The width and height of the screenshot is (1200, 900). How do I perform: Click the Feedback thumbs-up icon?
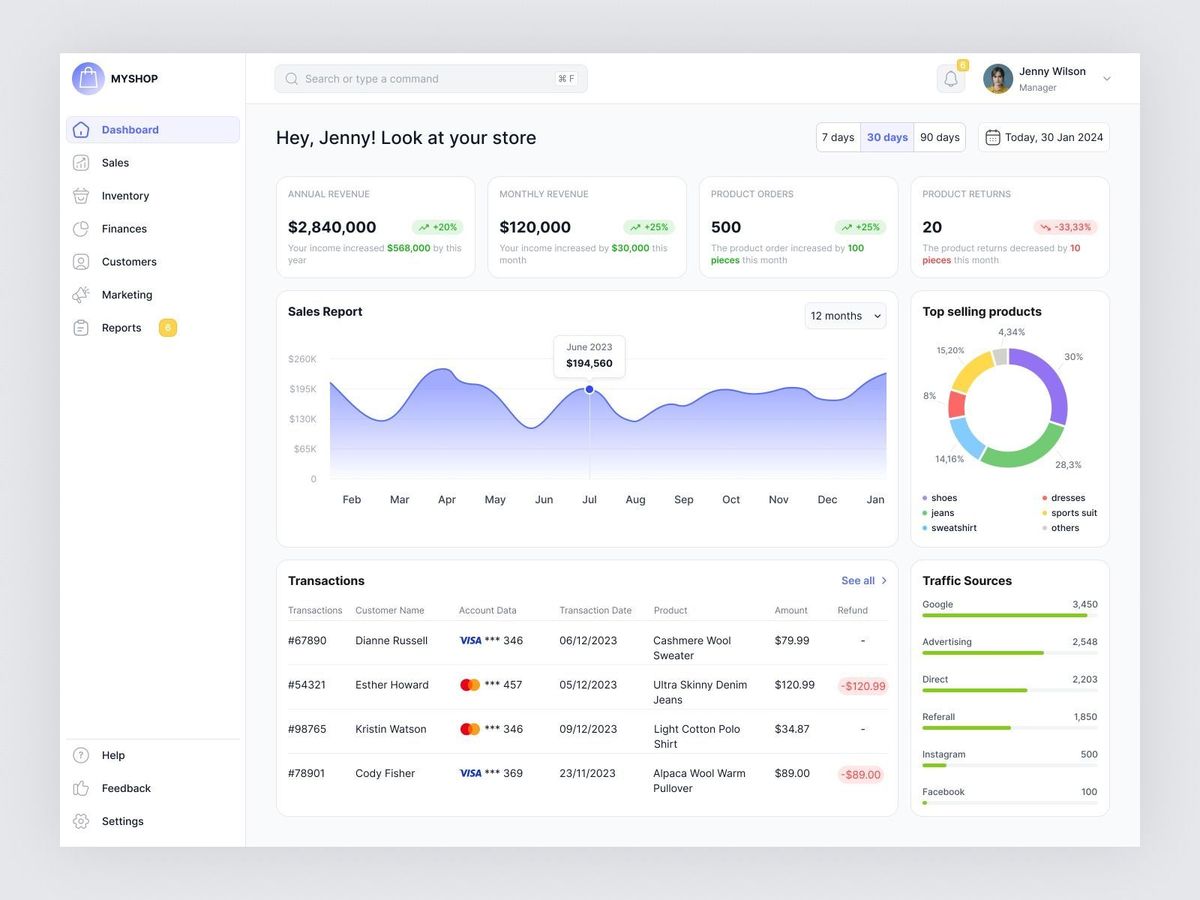point(81,788)
